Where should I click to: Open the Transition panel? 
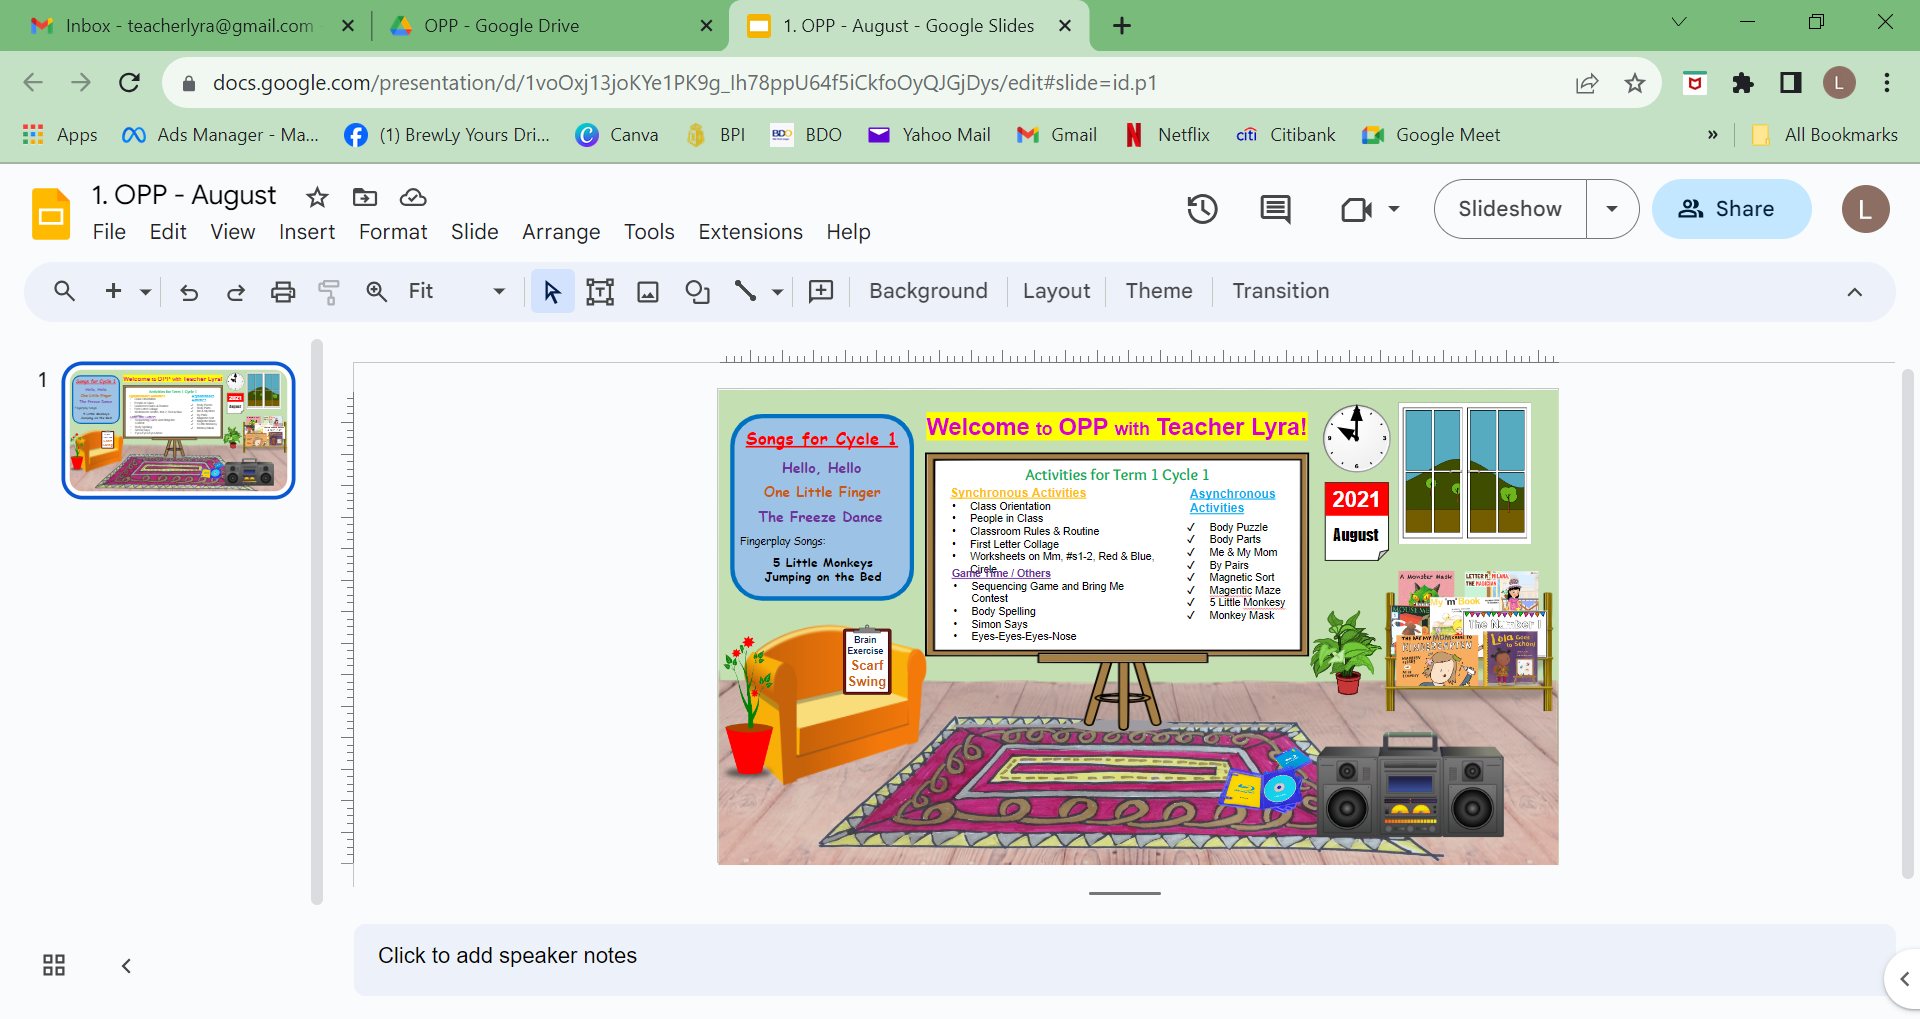click(x=1281, y=291)
